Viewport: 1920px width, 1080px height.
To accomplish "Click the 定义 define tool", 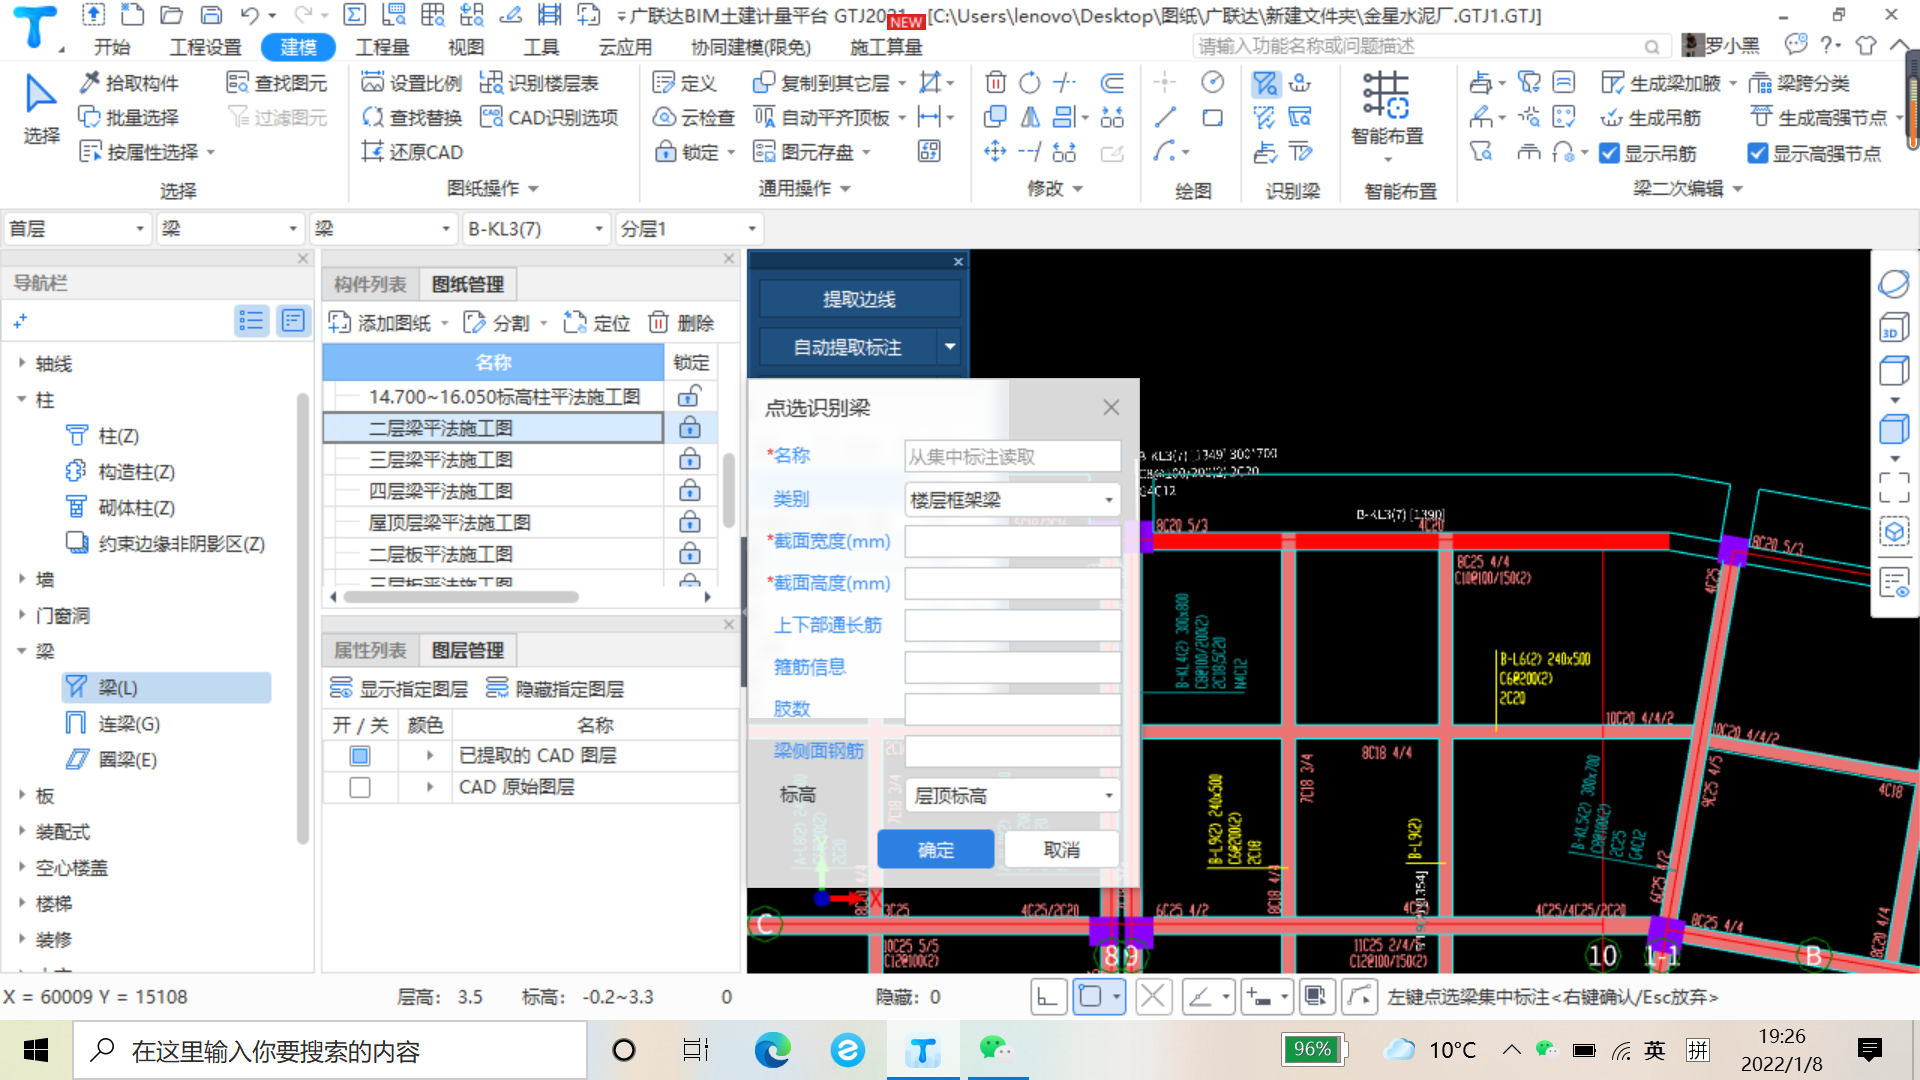I will [685, 83].
